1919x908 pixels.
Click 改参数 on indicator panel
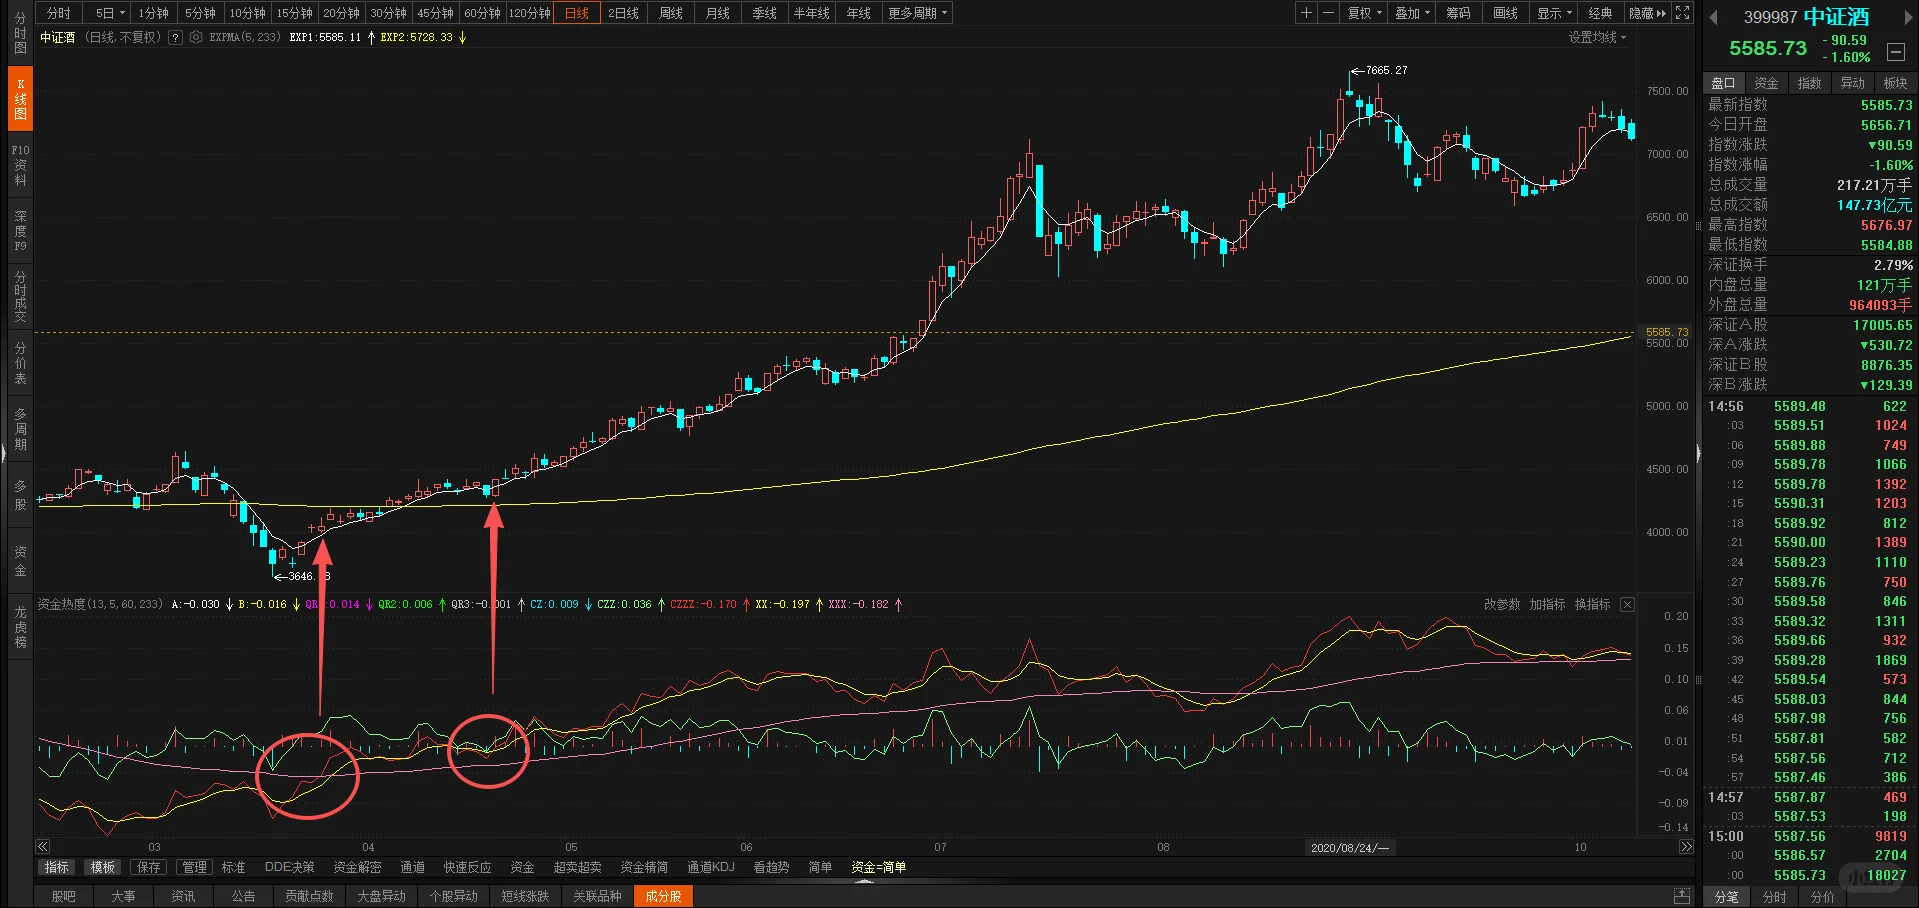[x=1501, y=604]
